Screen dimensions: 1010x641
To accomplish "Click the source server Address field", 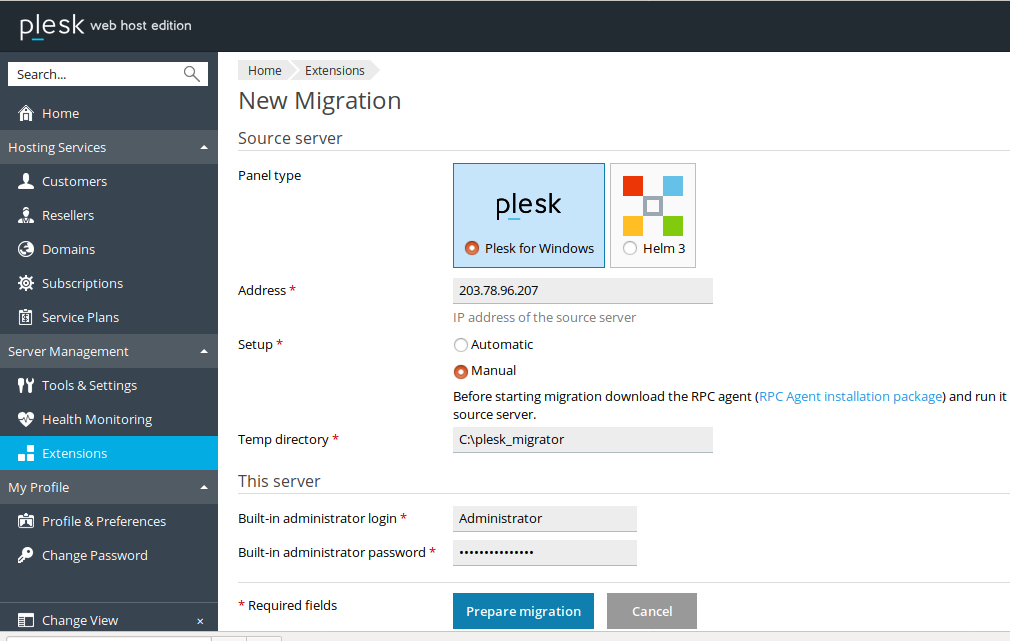I will [583, 291].
